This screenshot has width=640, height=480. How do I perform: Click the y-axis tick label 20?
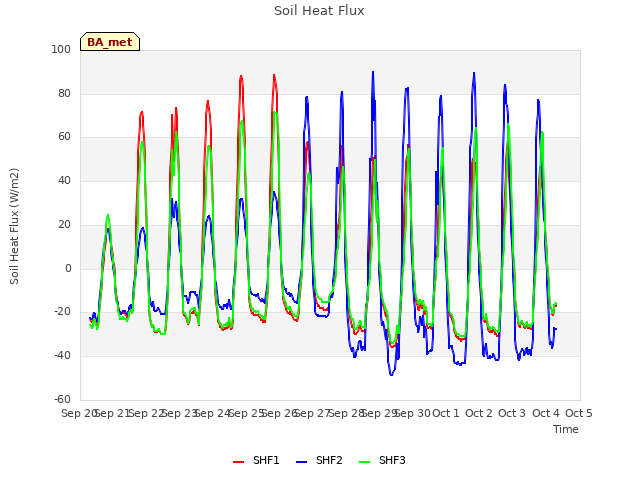pyautogui.click(x=64, y=224)
